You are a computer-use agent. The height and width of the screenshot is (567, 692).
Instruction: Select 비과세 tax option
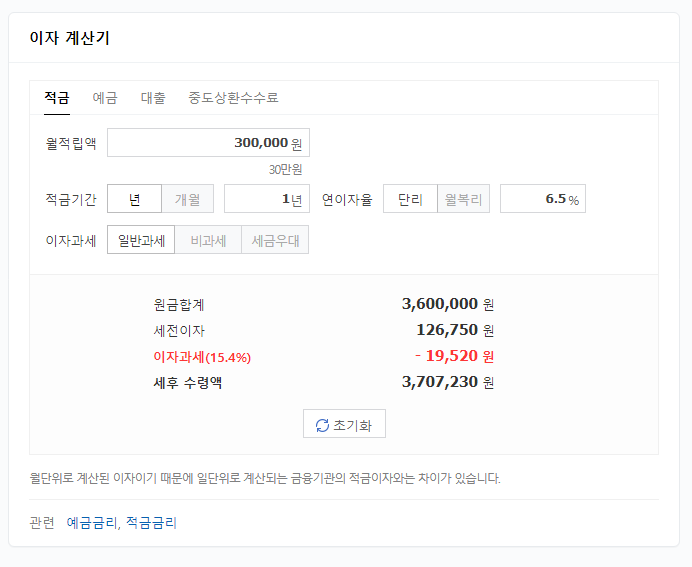[208, 240]
